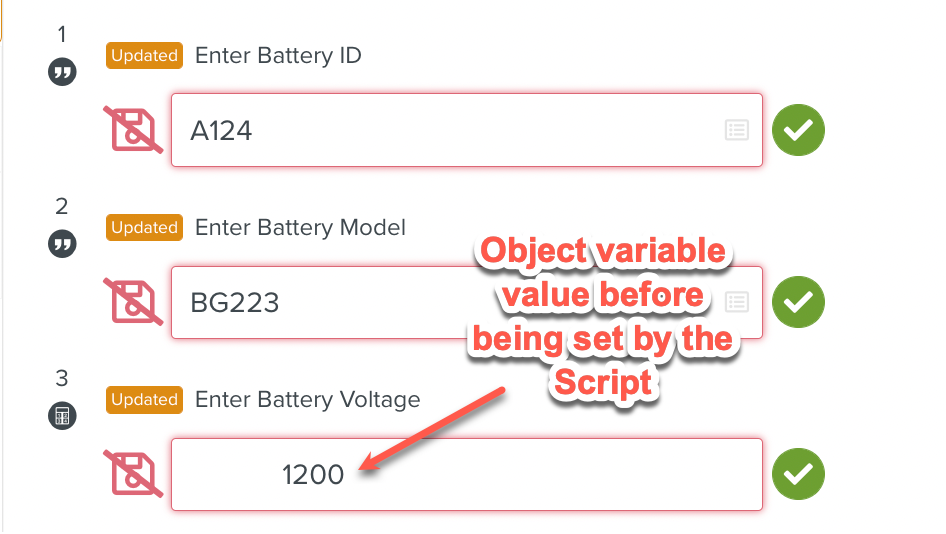Click the Enter Battery Model label
This screenshot has height=534, width=946.
click(x=300, y=228)
